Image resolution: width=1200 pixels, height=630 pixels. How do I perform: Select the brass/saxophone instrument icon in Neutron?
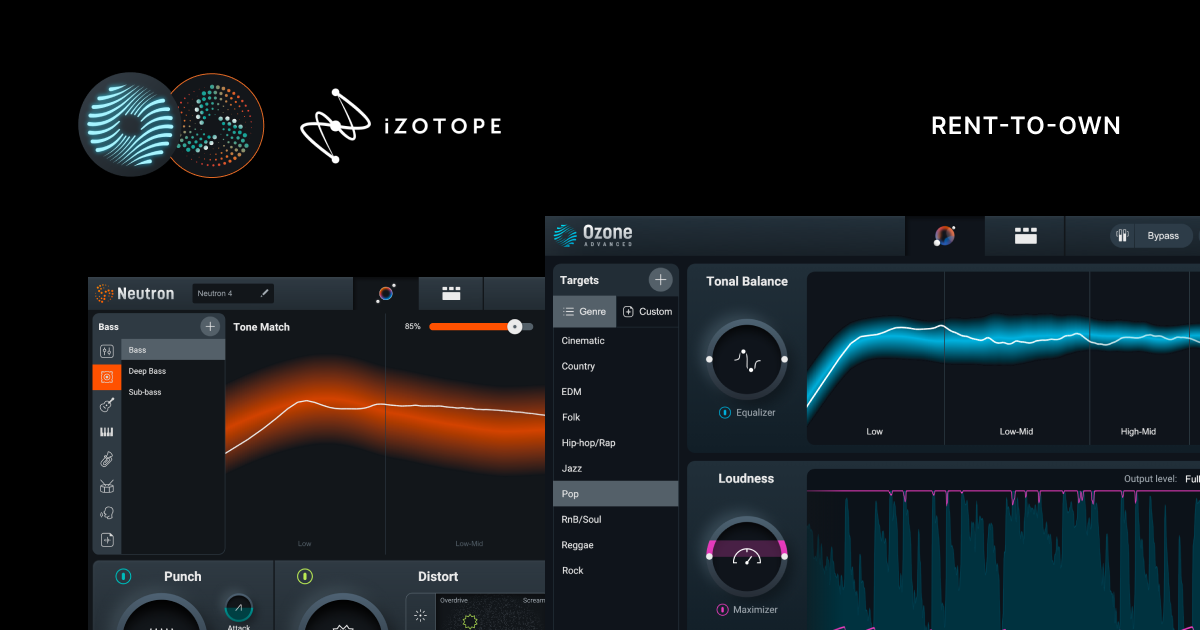107,460
